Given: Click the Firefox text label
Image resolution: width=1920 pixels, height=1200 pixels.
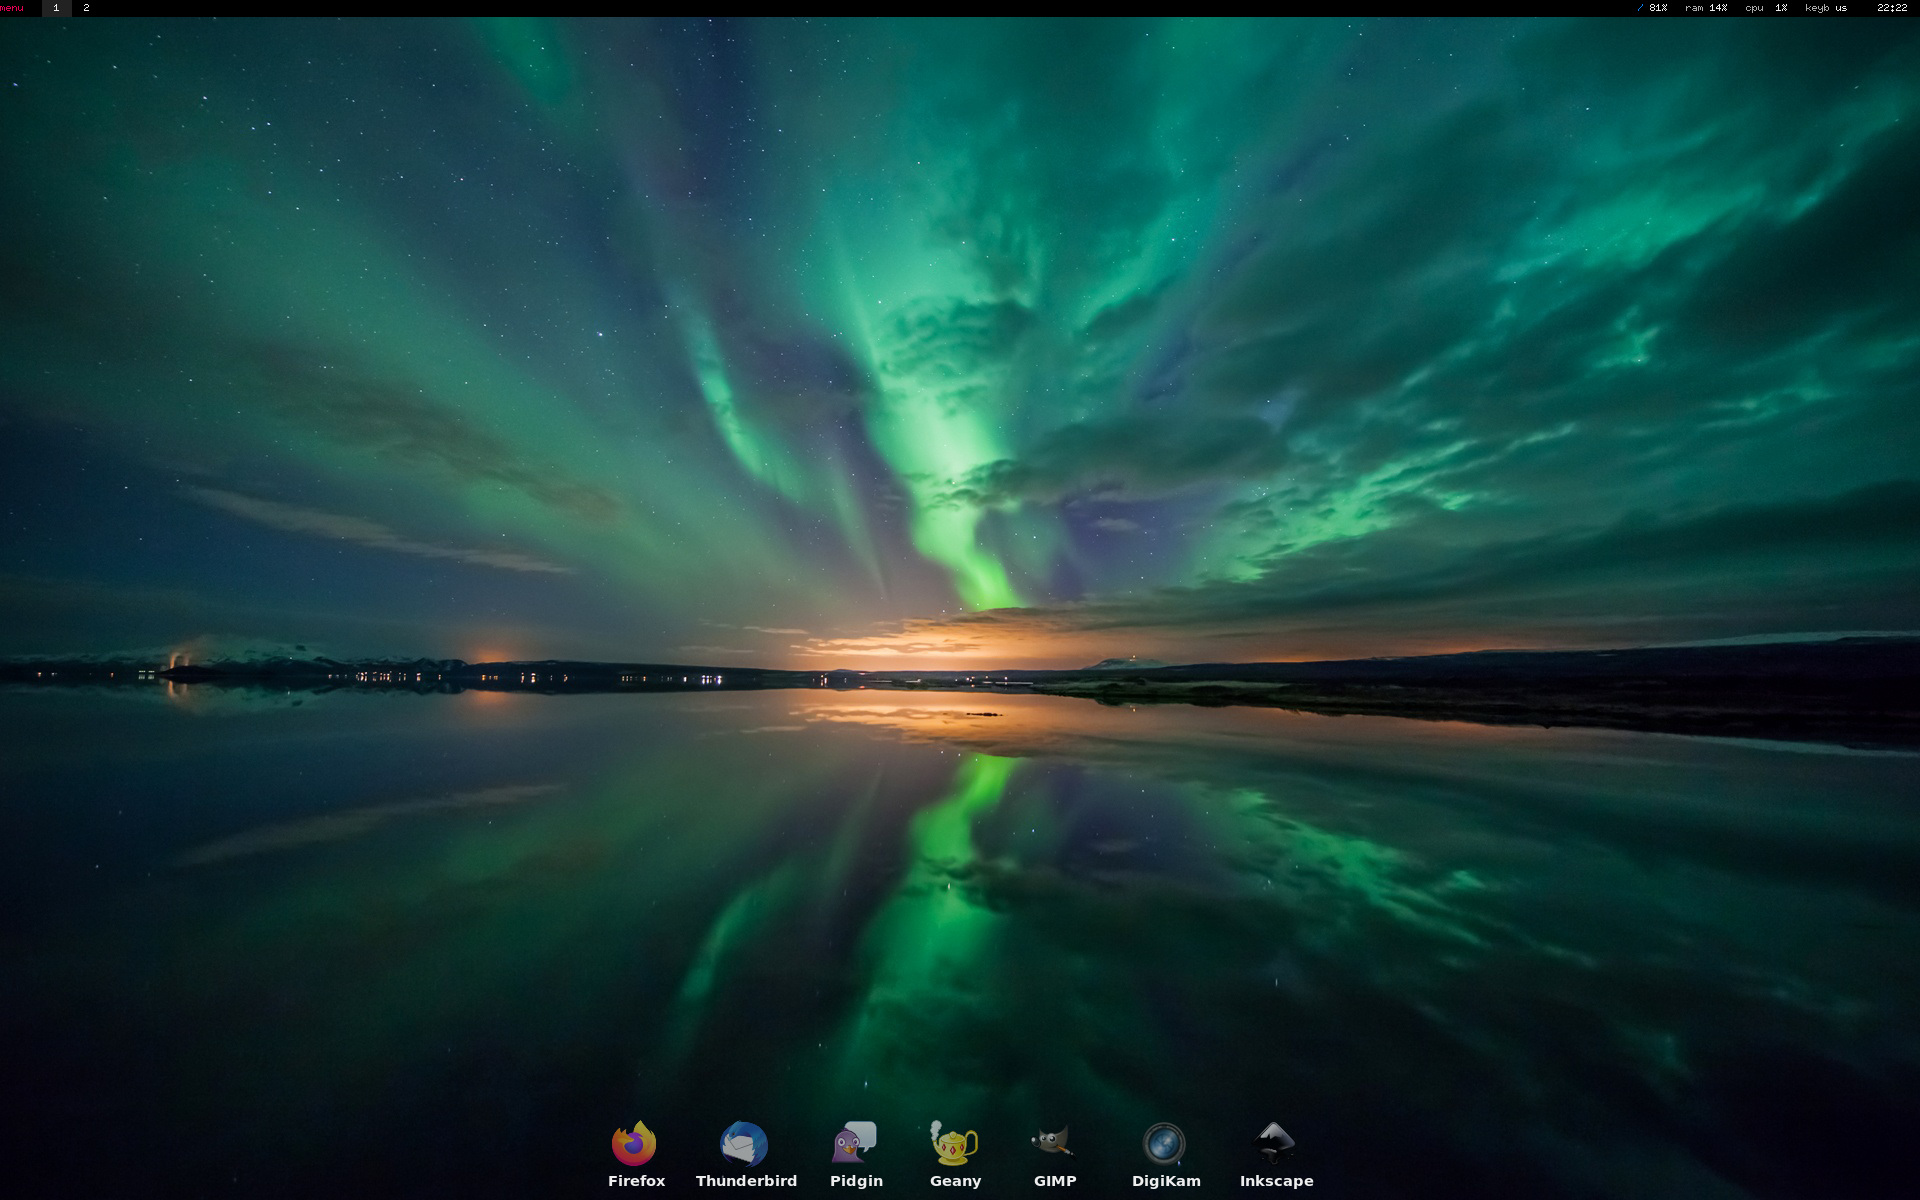Looking at the screenshot, I should point(636,1181).
